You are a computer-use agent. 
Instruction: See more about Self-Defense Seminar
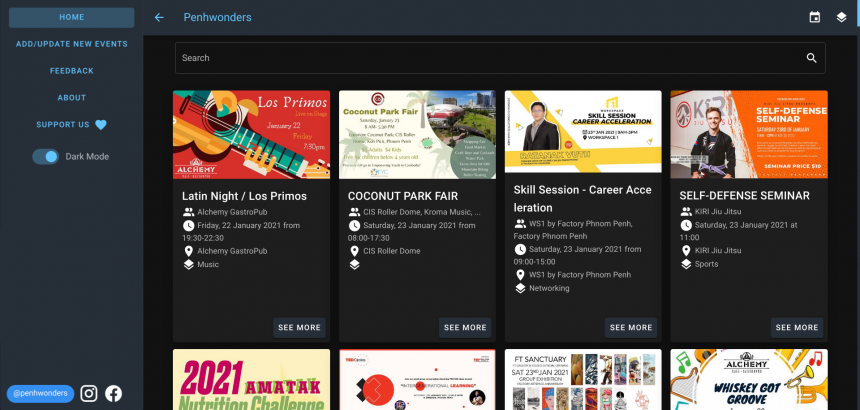[x=797, y=328]
